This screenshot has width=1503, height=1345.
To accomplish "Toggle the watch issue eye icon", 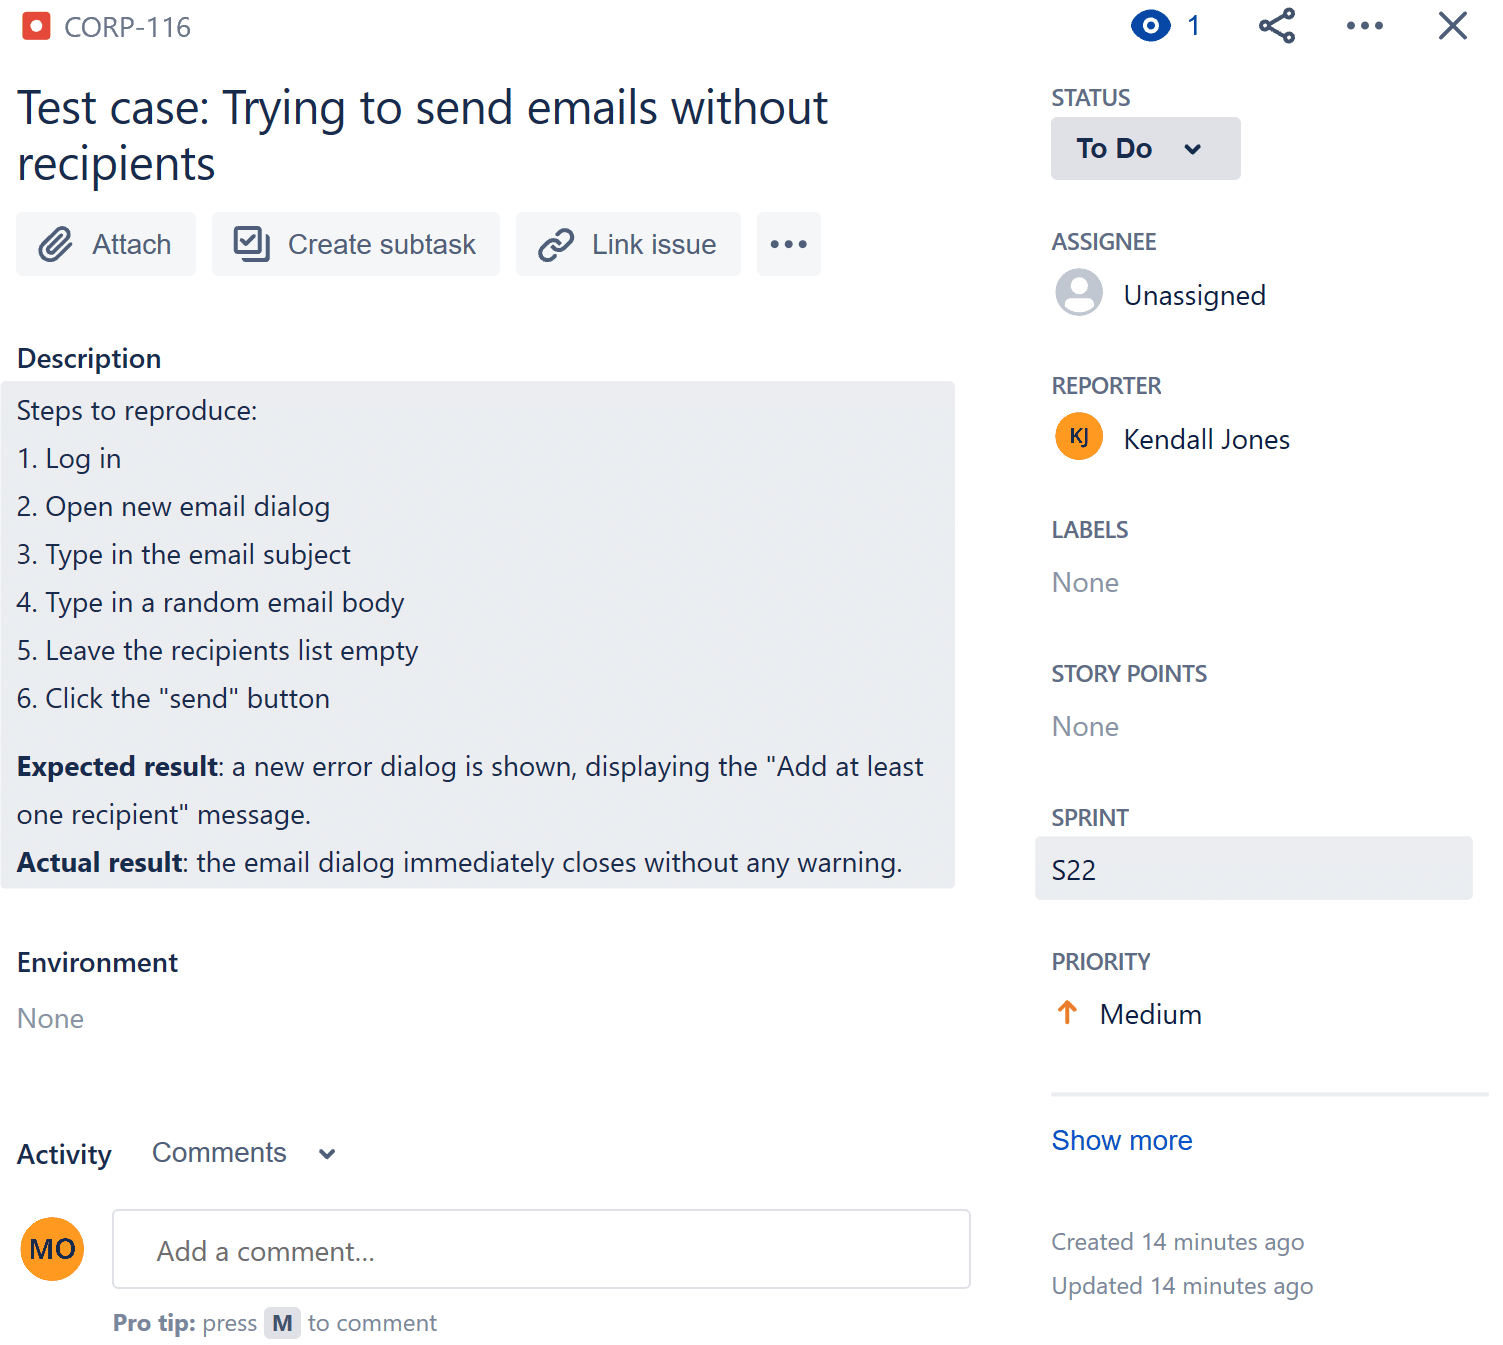I will click(x=1150, y=26).
